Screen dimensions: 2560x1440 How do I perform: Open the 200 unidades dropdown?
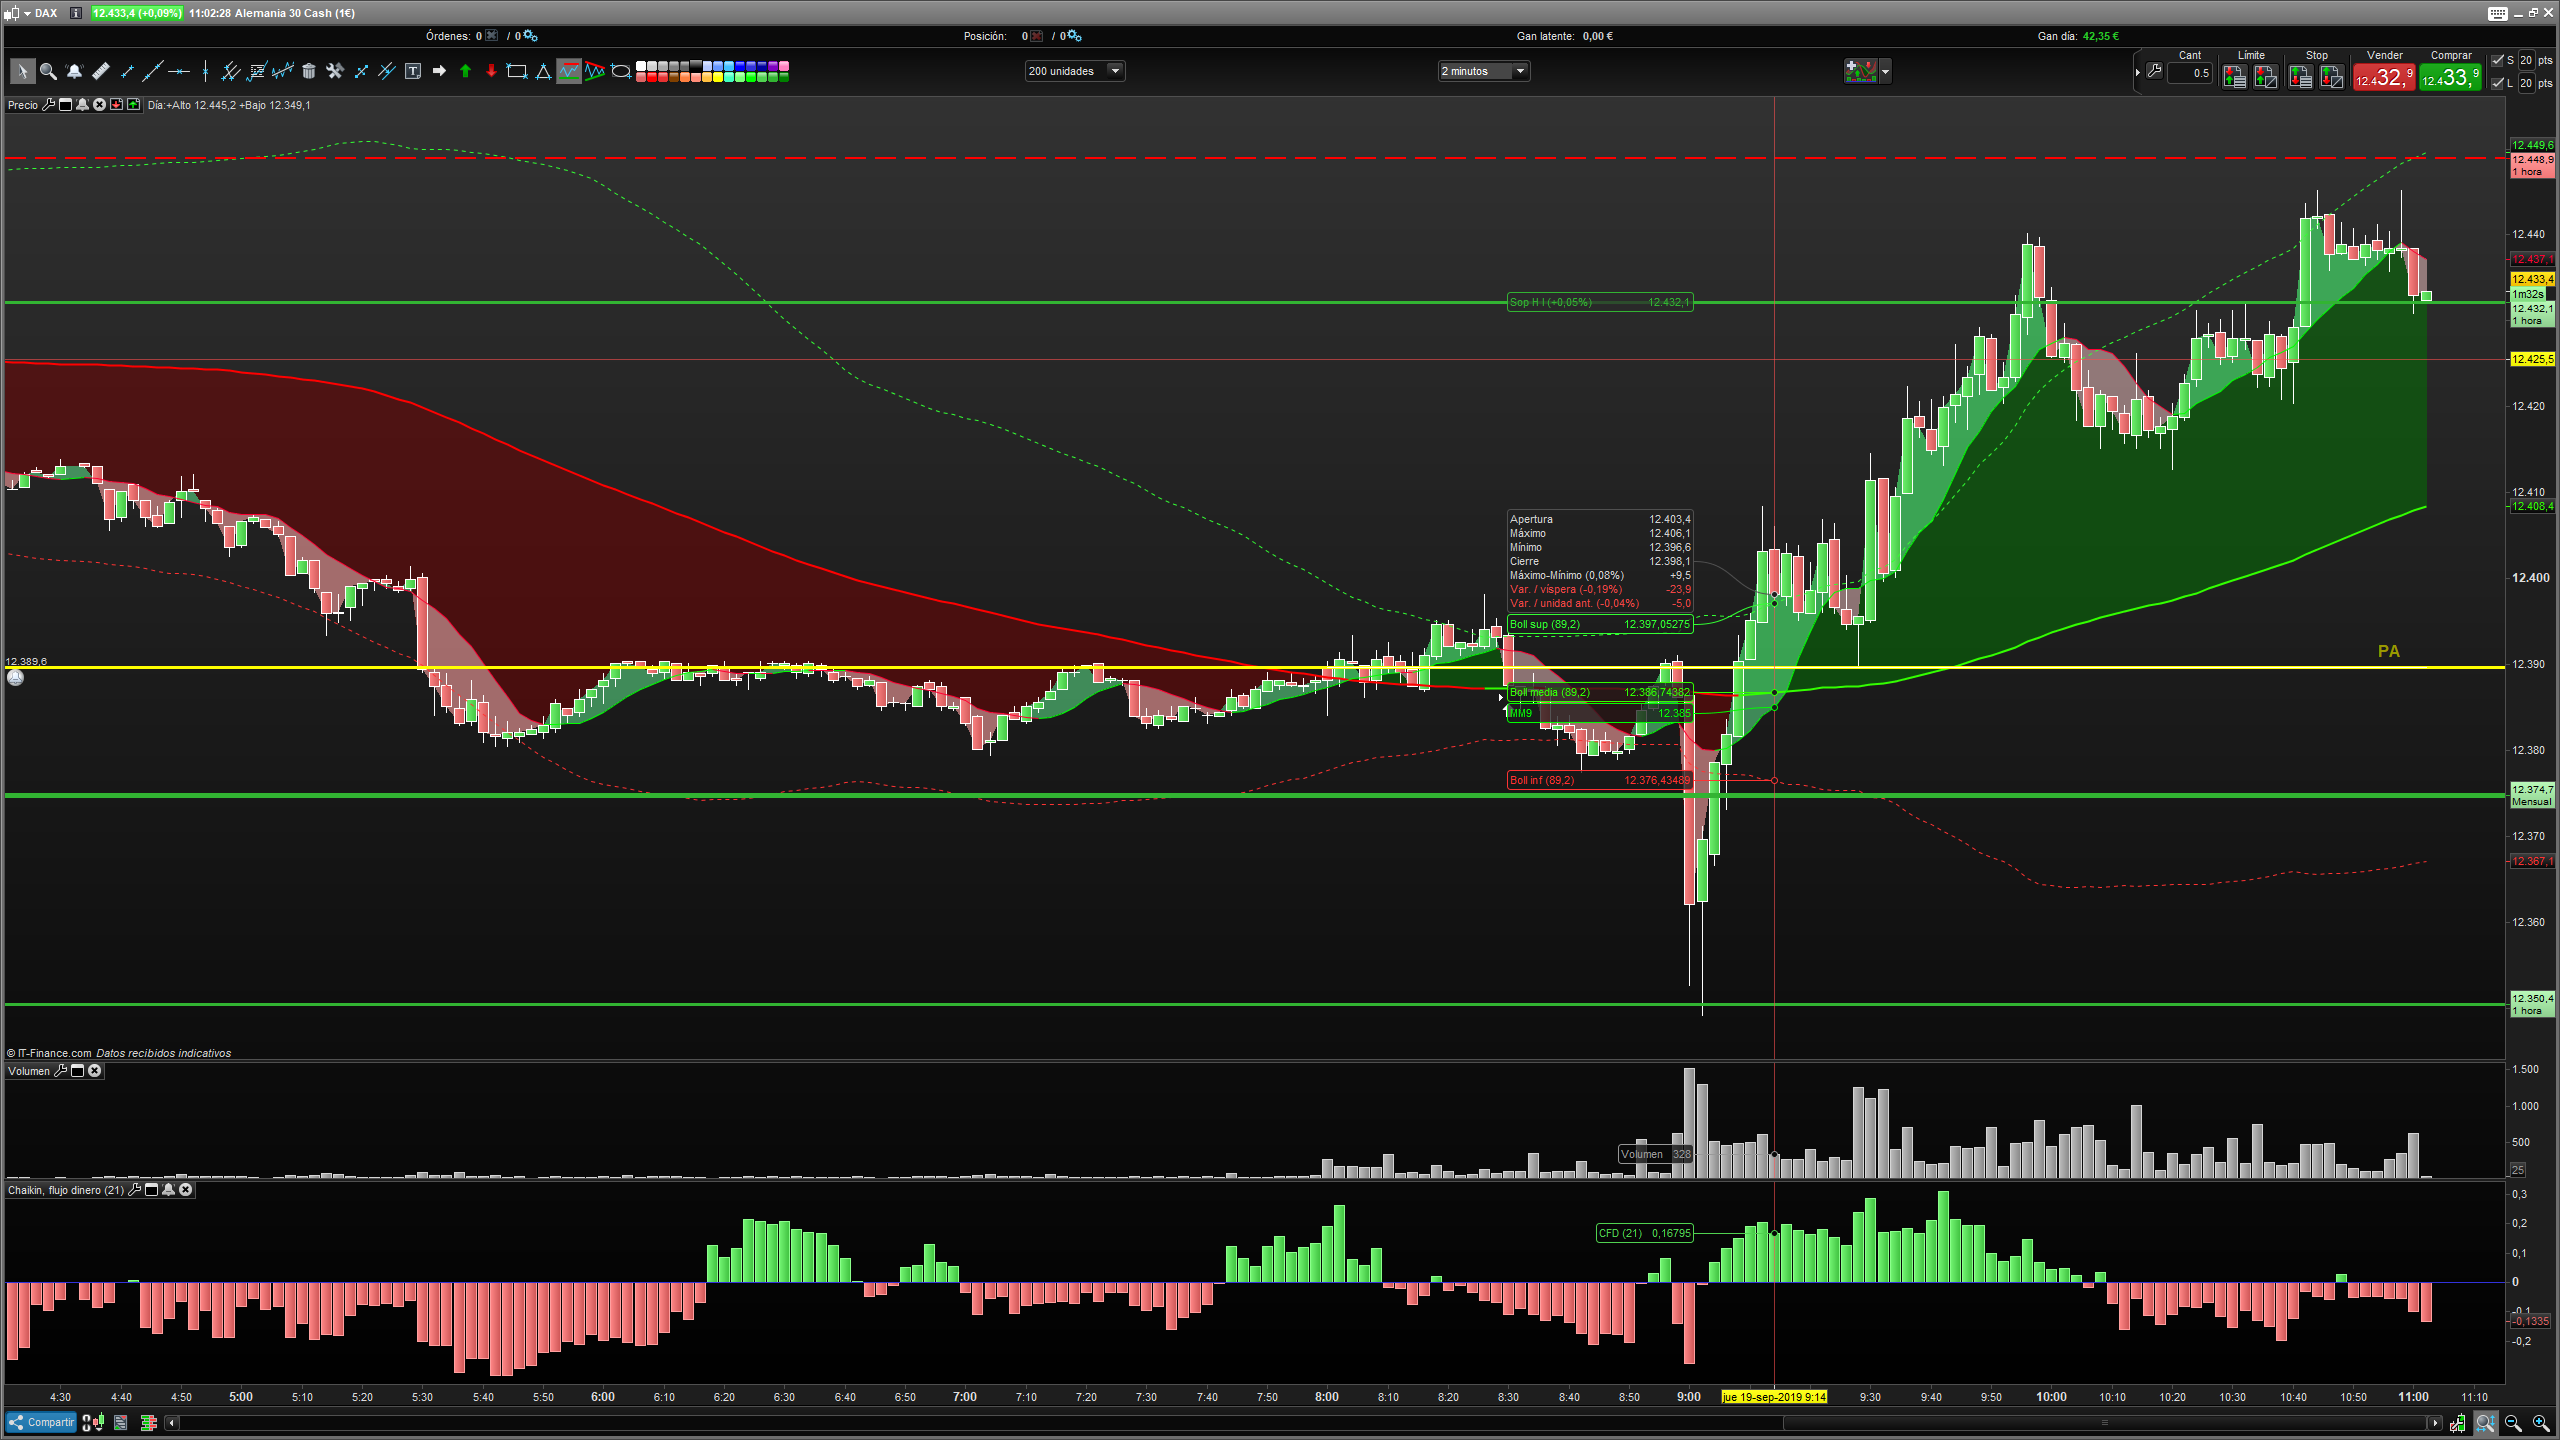pos(1115,71)
